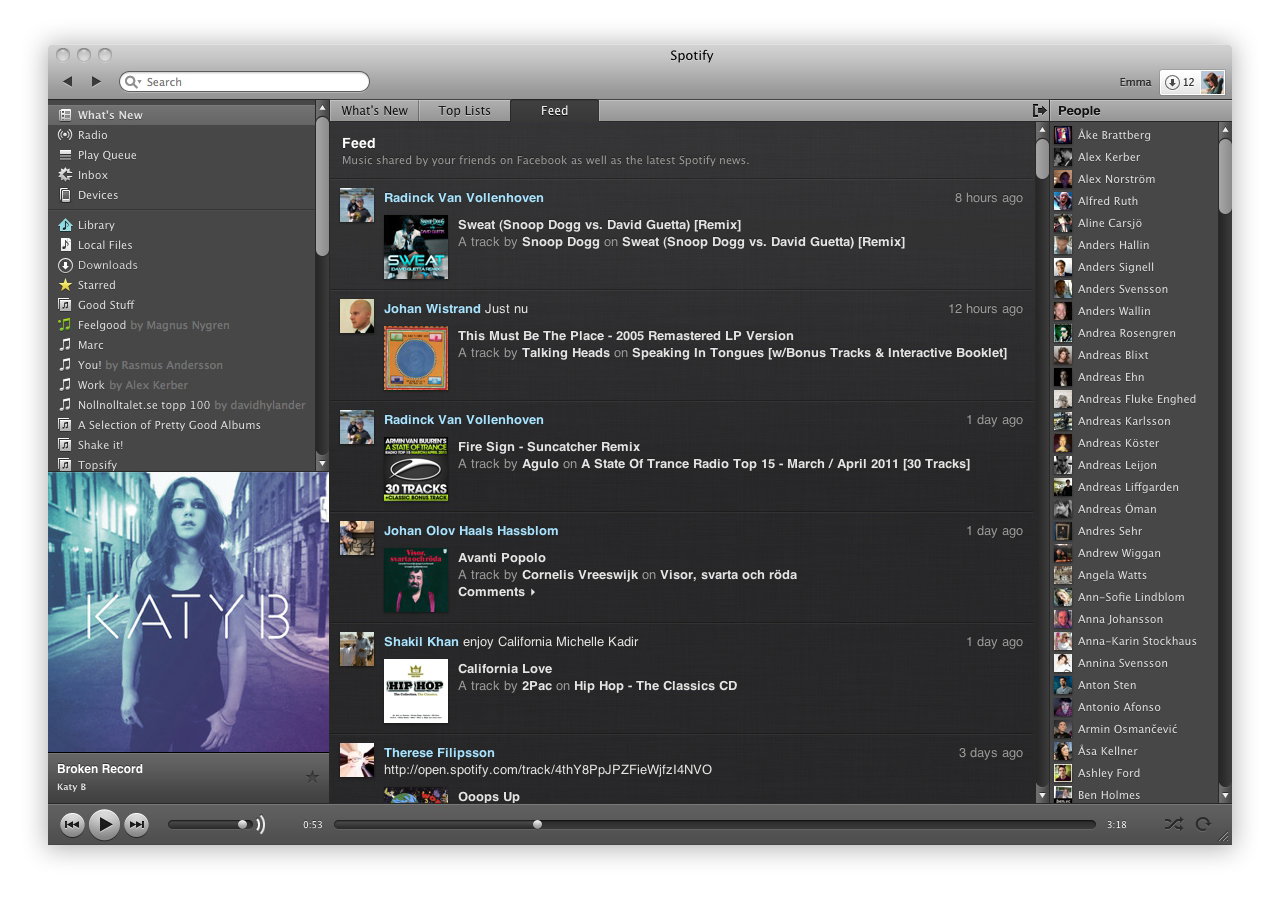This screenshot has width=1280, height=904.
Task: Open the Therese Filipsson shared track URL
Action: [x=548, y=770]
